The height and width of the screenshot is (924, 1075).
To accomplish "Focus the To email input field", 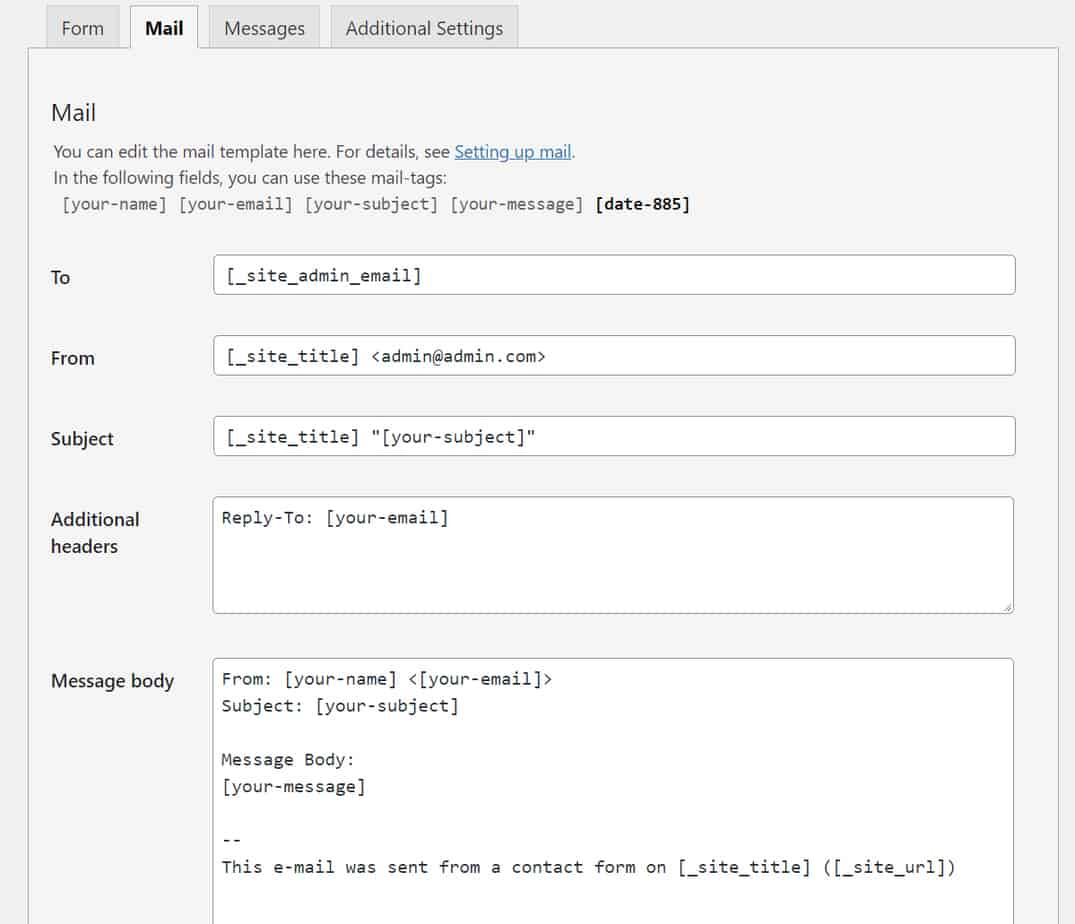I will [x=614, y=275].
